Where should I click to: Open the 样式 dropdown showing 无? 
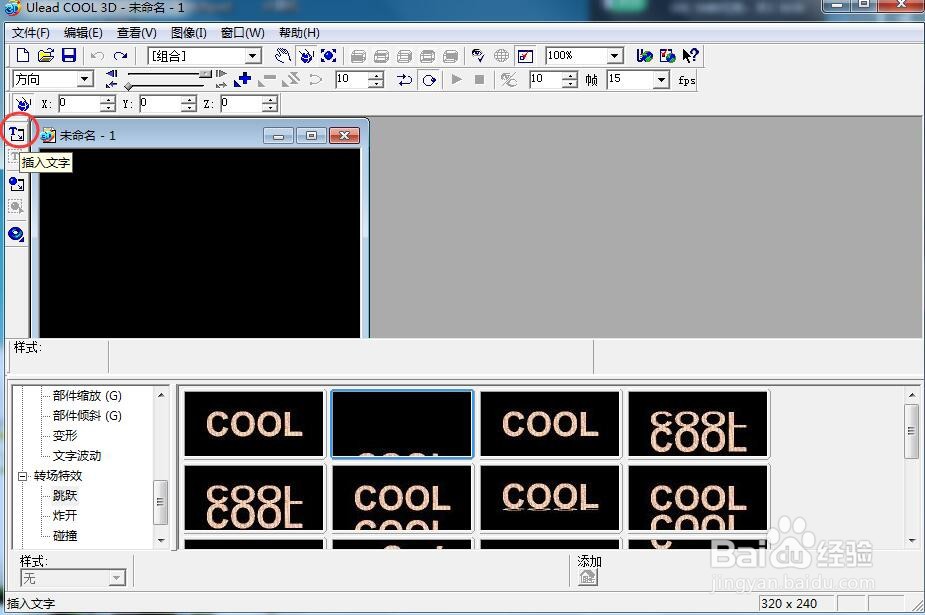[117, 578]
